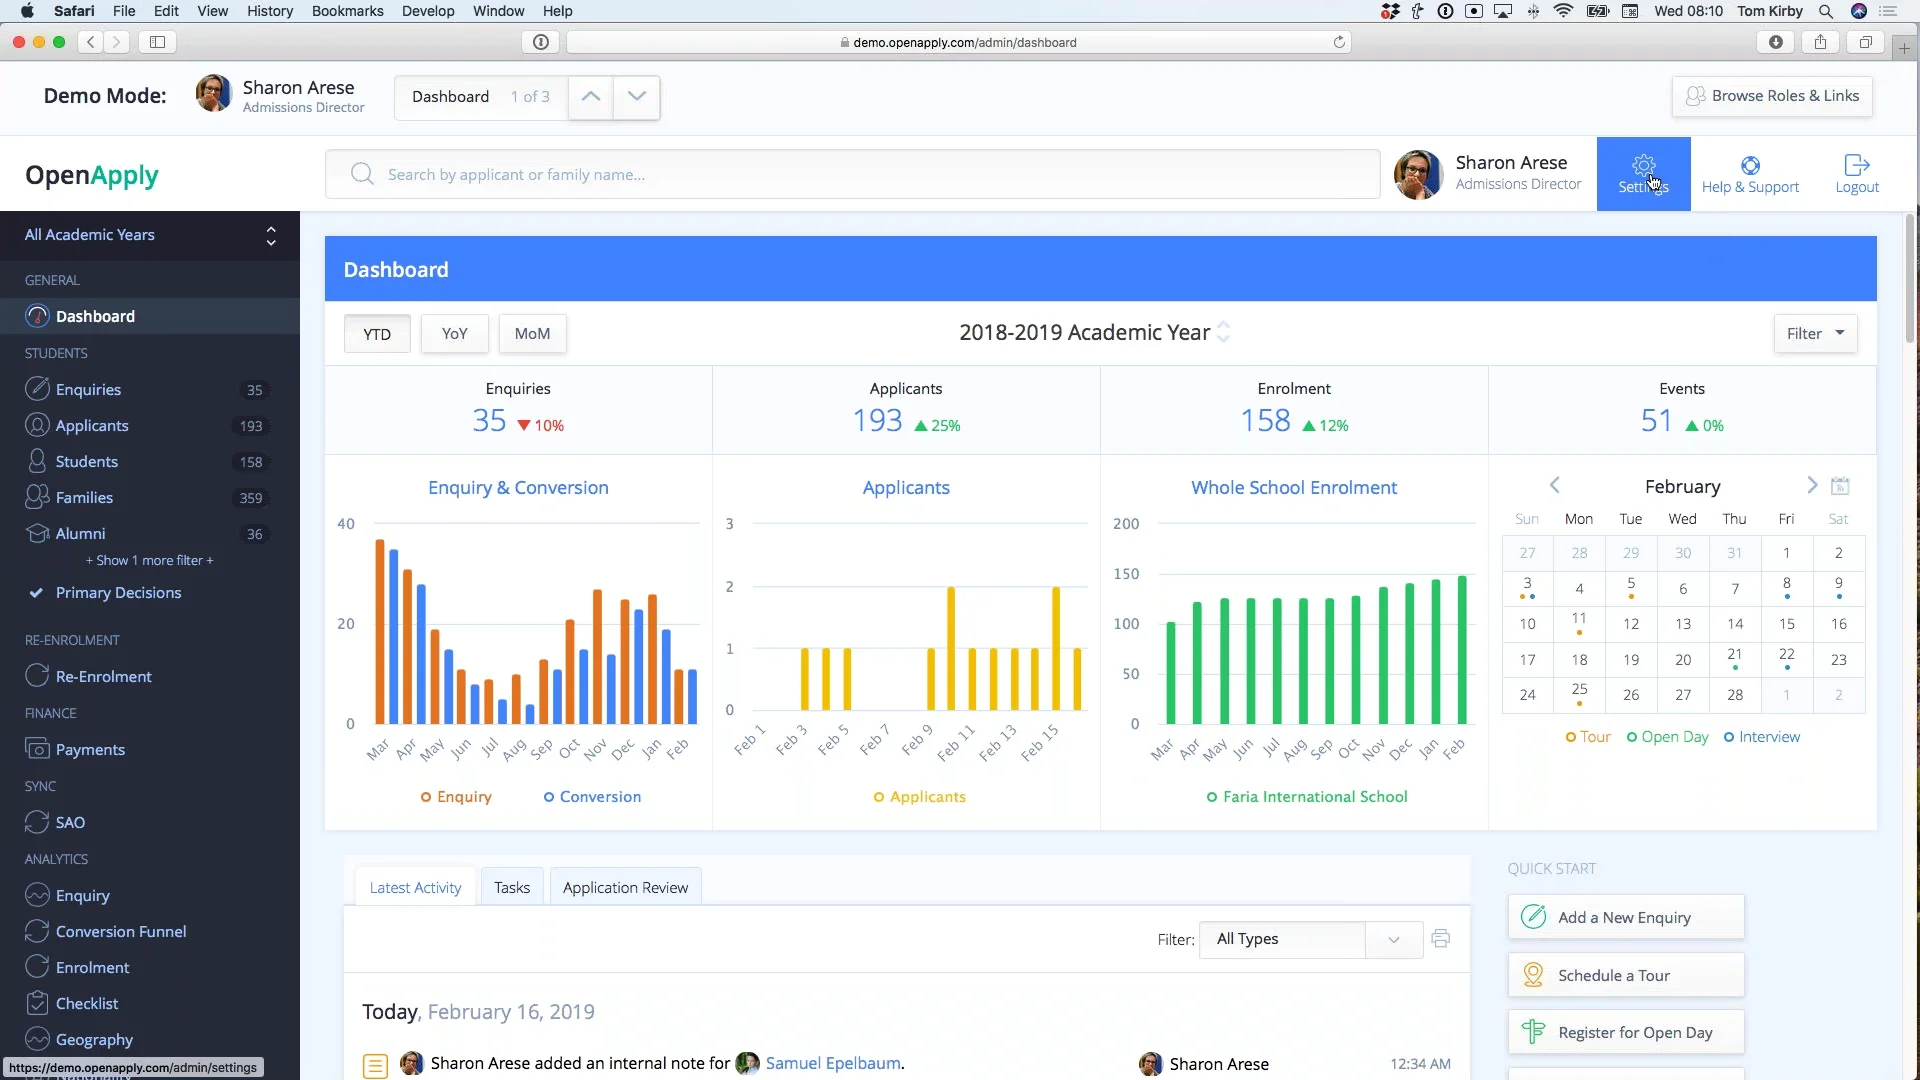Click Schedule a Tour
The height and width of the screenshot is (1080, 1920).
1625,975
